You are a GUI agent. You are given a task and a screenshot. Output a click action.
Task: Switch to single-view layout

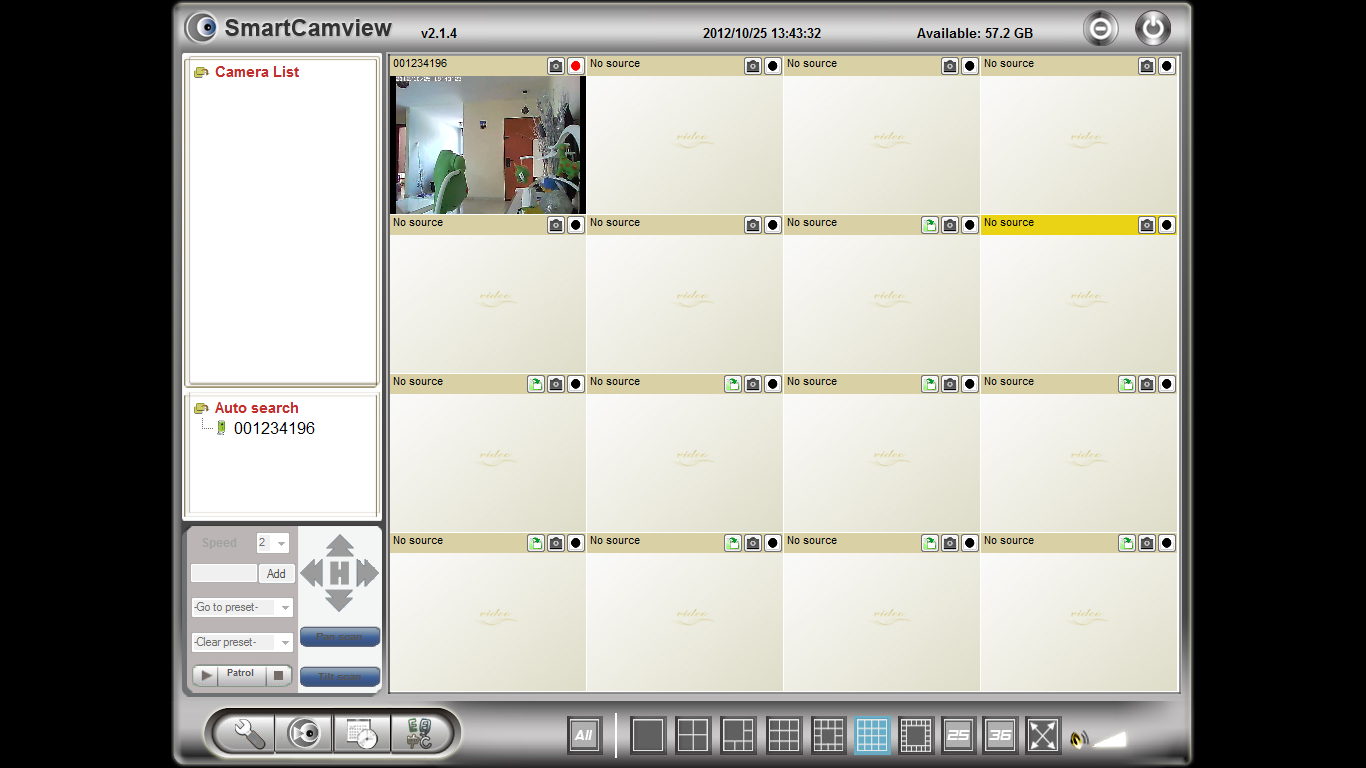(647, 736)
